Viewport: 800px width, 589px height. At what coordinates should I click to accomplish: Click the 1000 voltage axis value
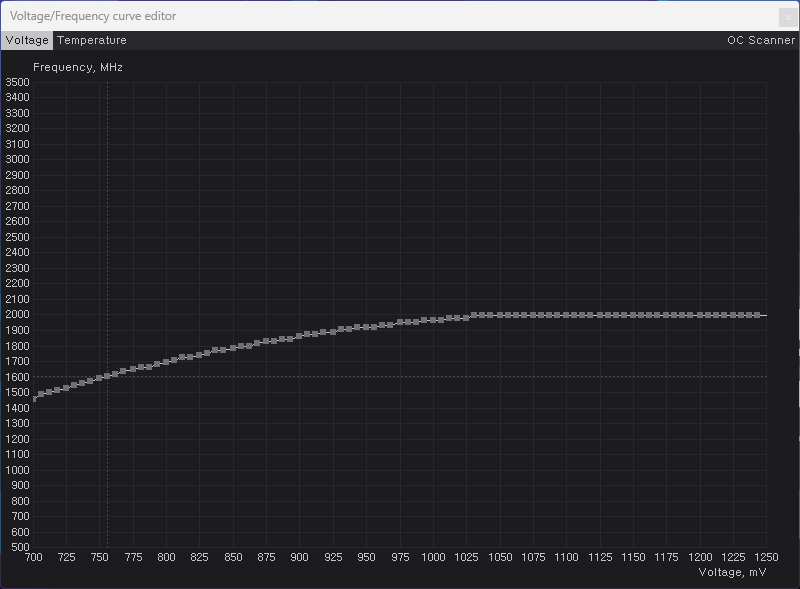click(x=433, y=557)
